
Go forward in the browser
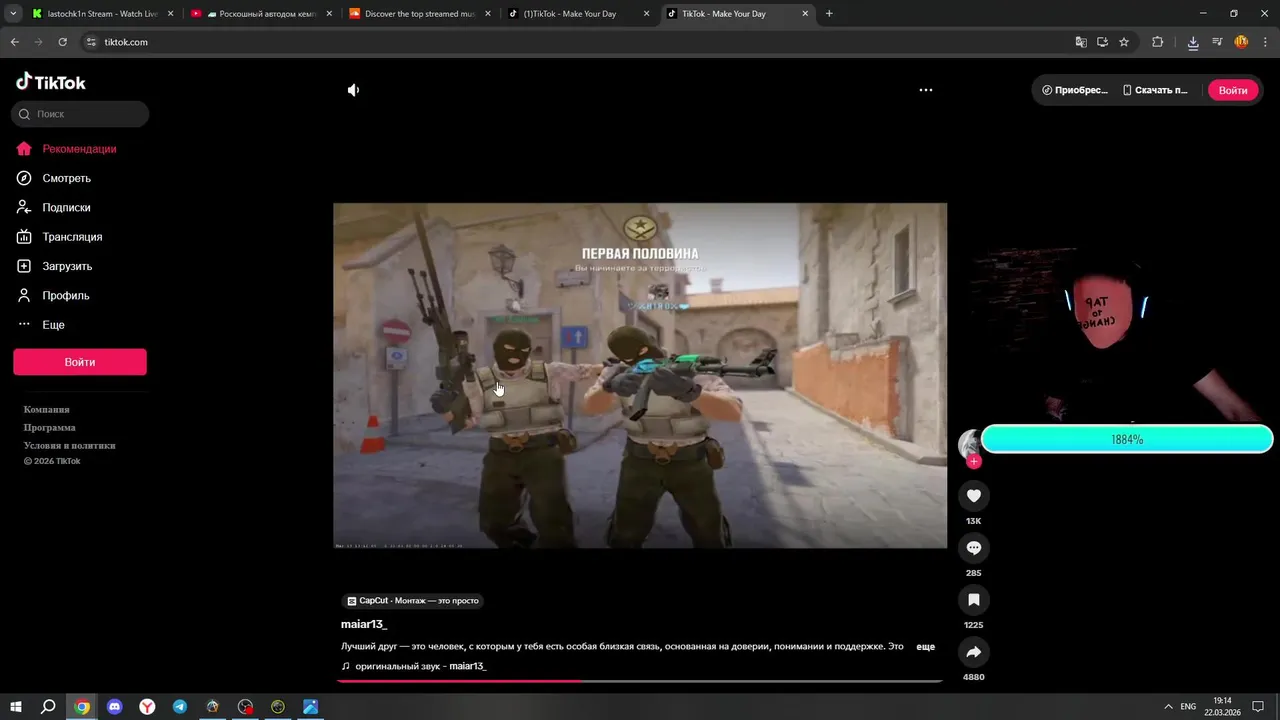tap(38, 42)
